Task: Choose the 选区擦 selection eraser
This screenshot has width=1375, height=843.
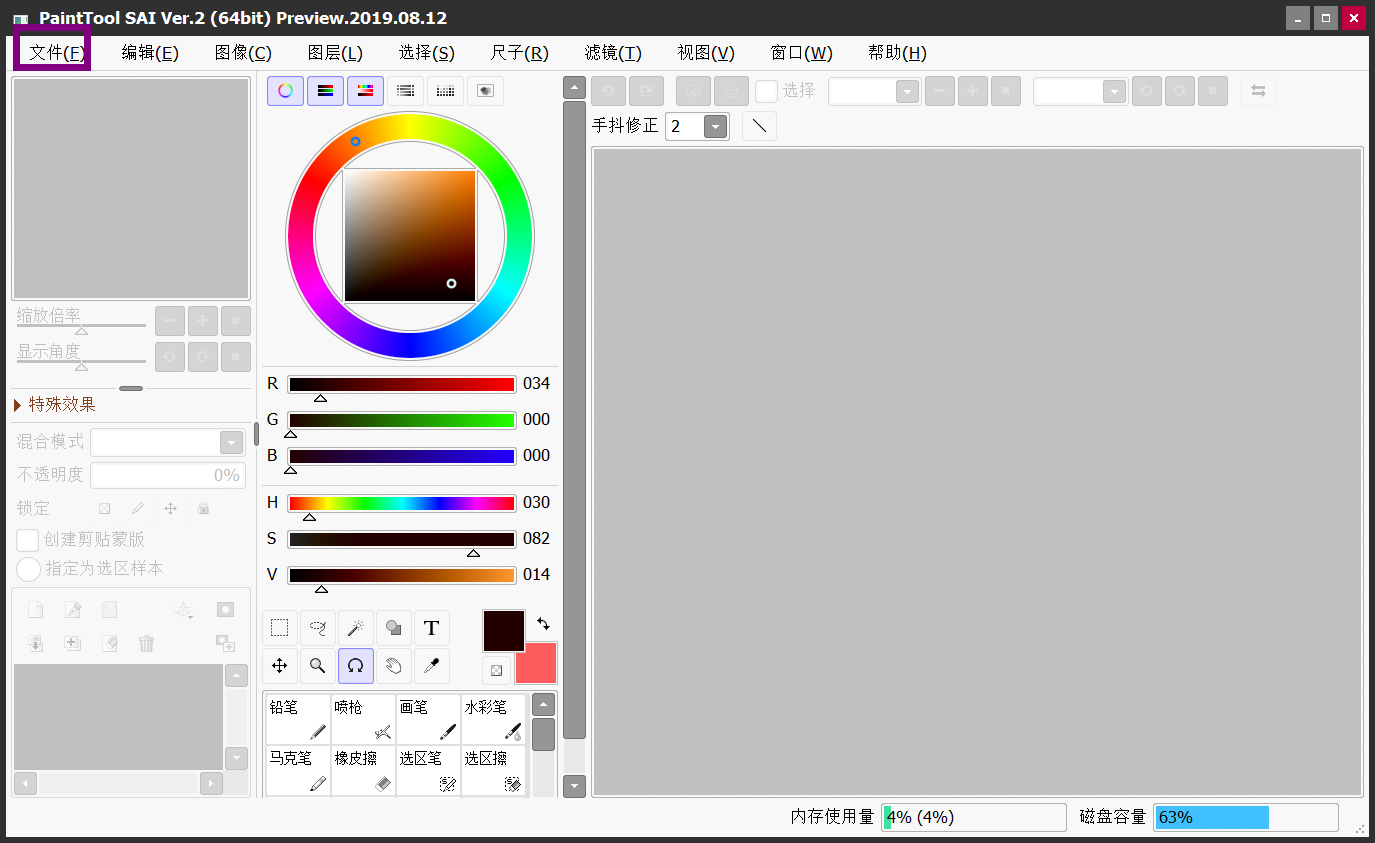Action: pos(493,770)
